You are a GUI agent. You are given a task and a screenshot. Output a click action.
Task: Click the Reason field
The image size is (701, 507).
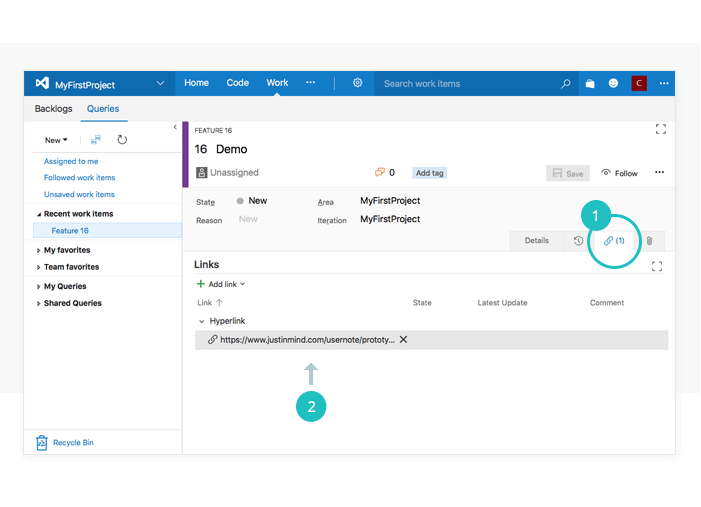[248, 219]
